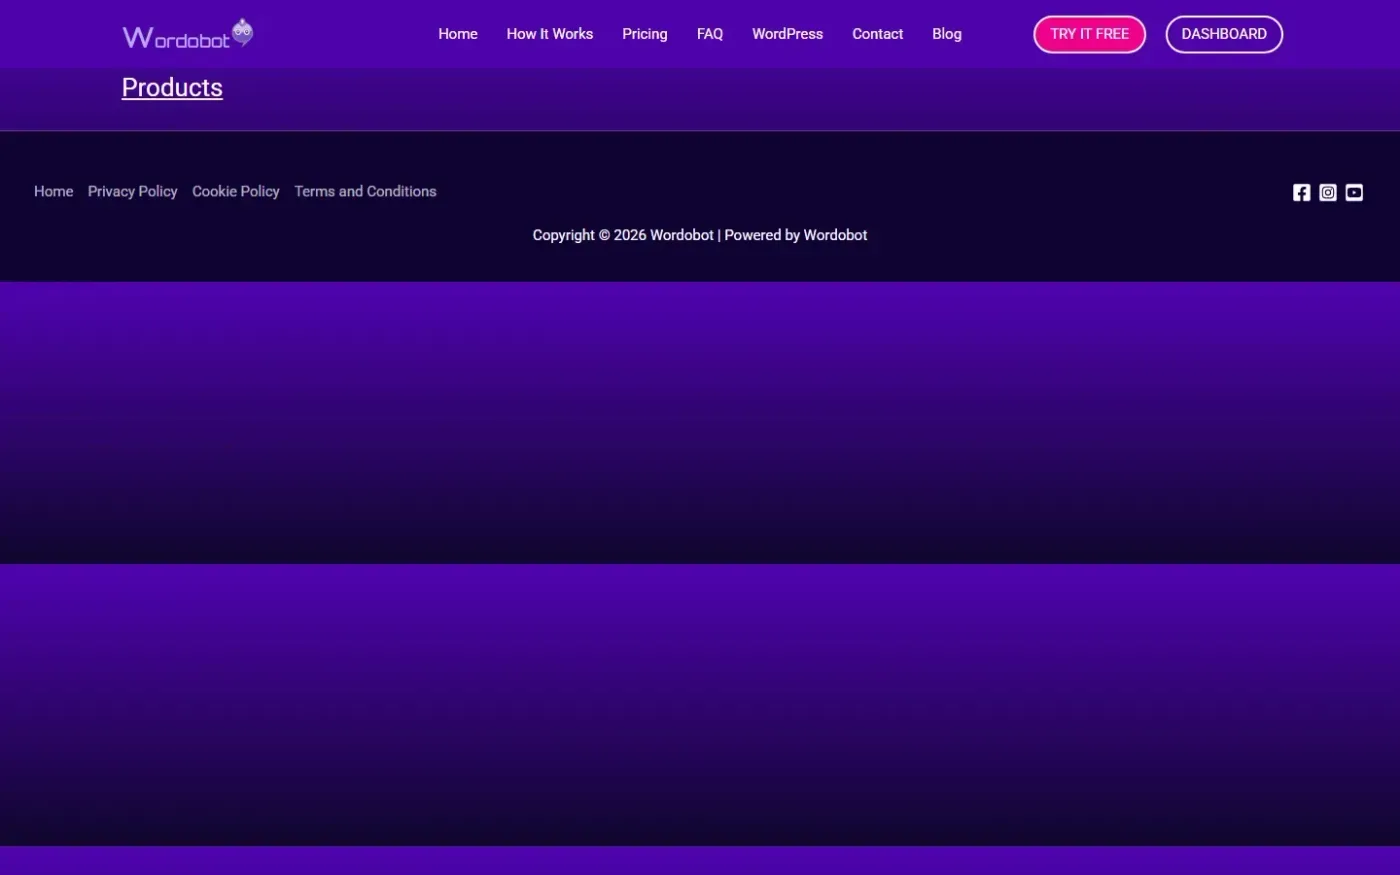Click the 'Copyright © 2026 Wordobot | Powered by Wordobot' text

[700, 235]
